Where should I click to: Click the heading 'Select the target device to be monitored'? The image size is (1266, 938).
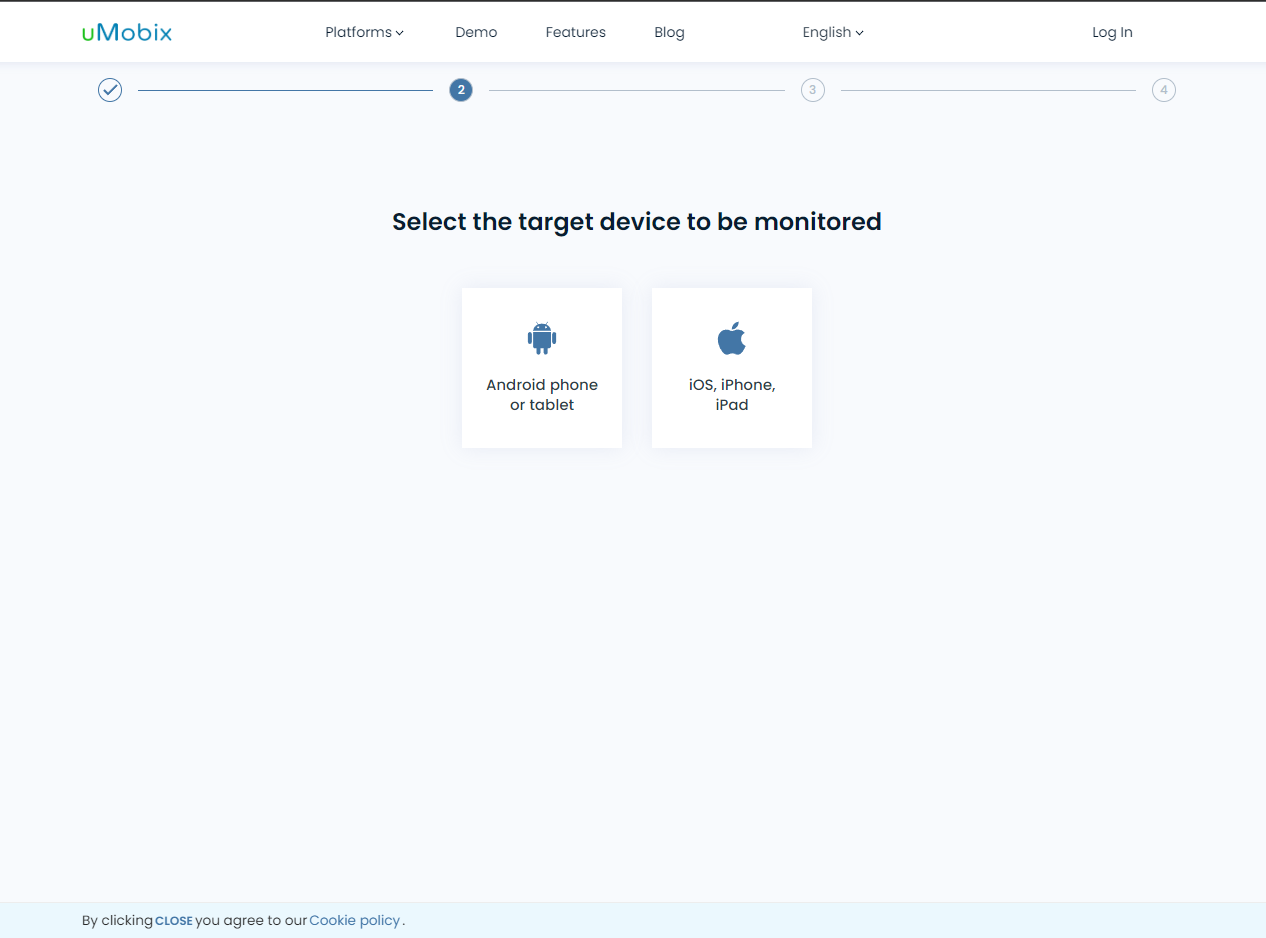[637, 221]
